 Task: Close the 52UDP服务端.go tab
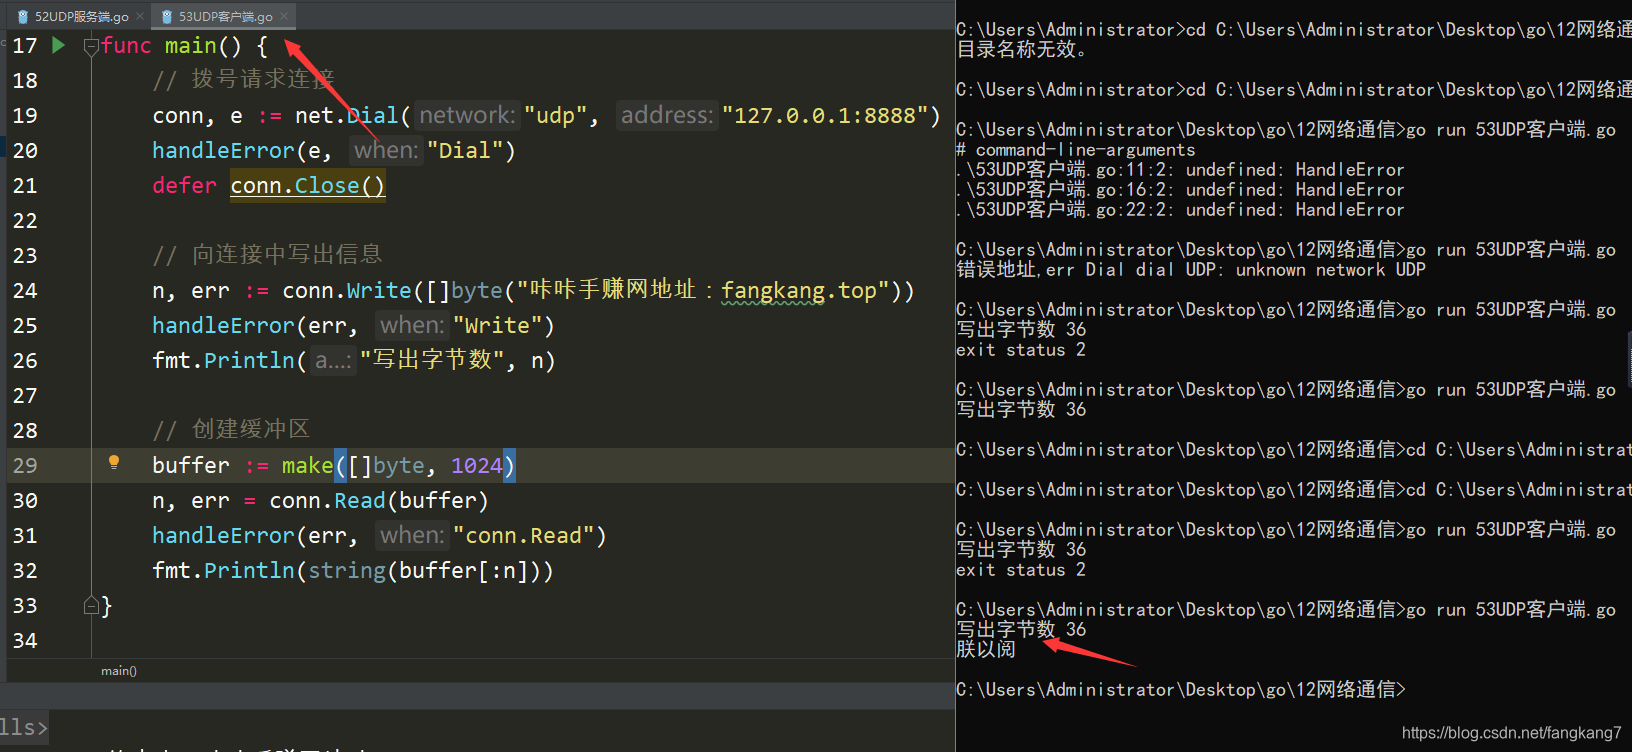click(x=140, y=16)
